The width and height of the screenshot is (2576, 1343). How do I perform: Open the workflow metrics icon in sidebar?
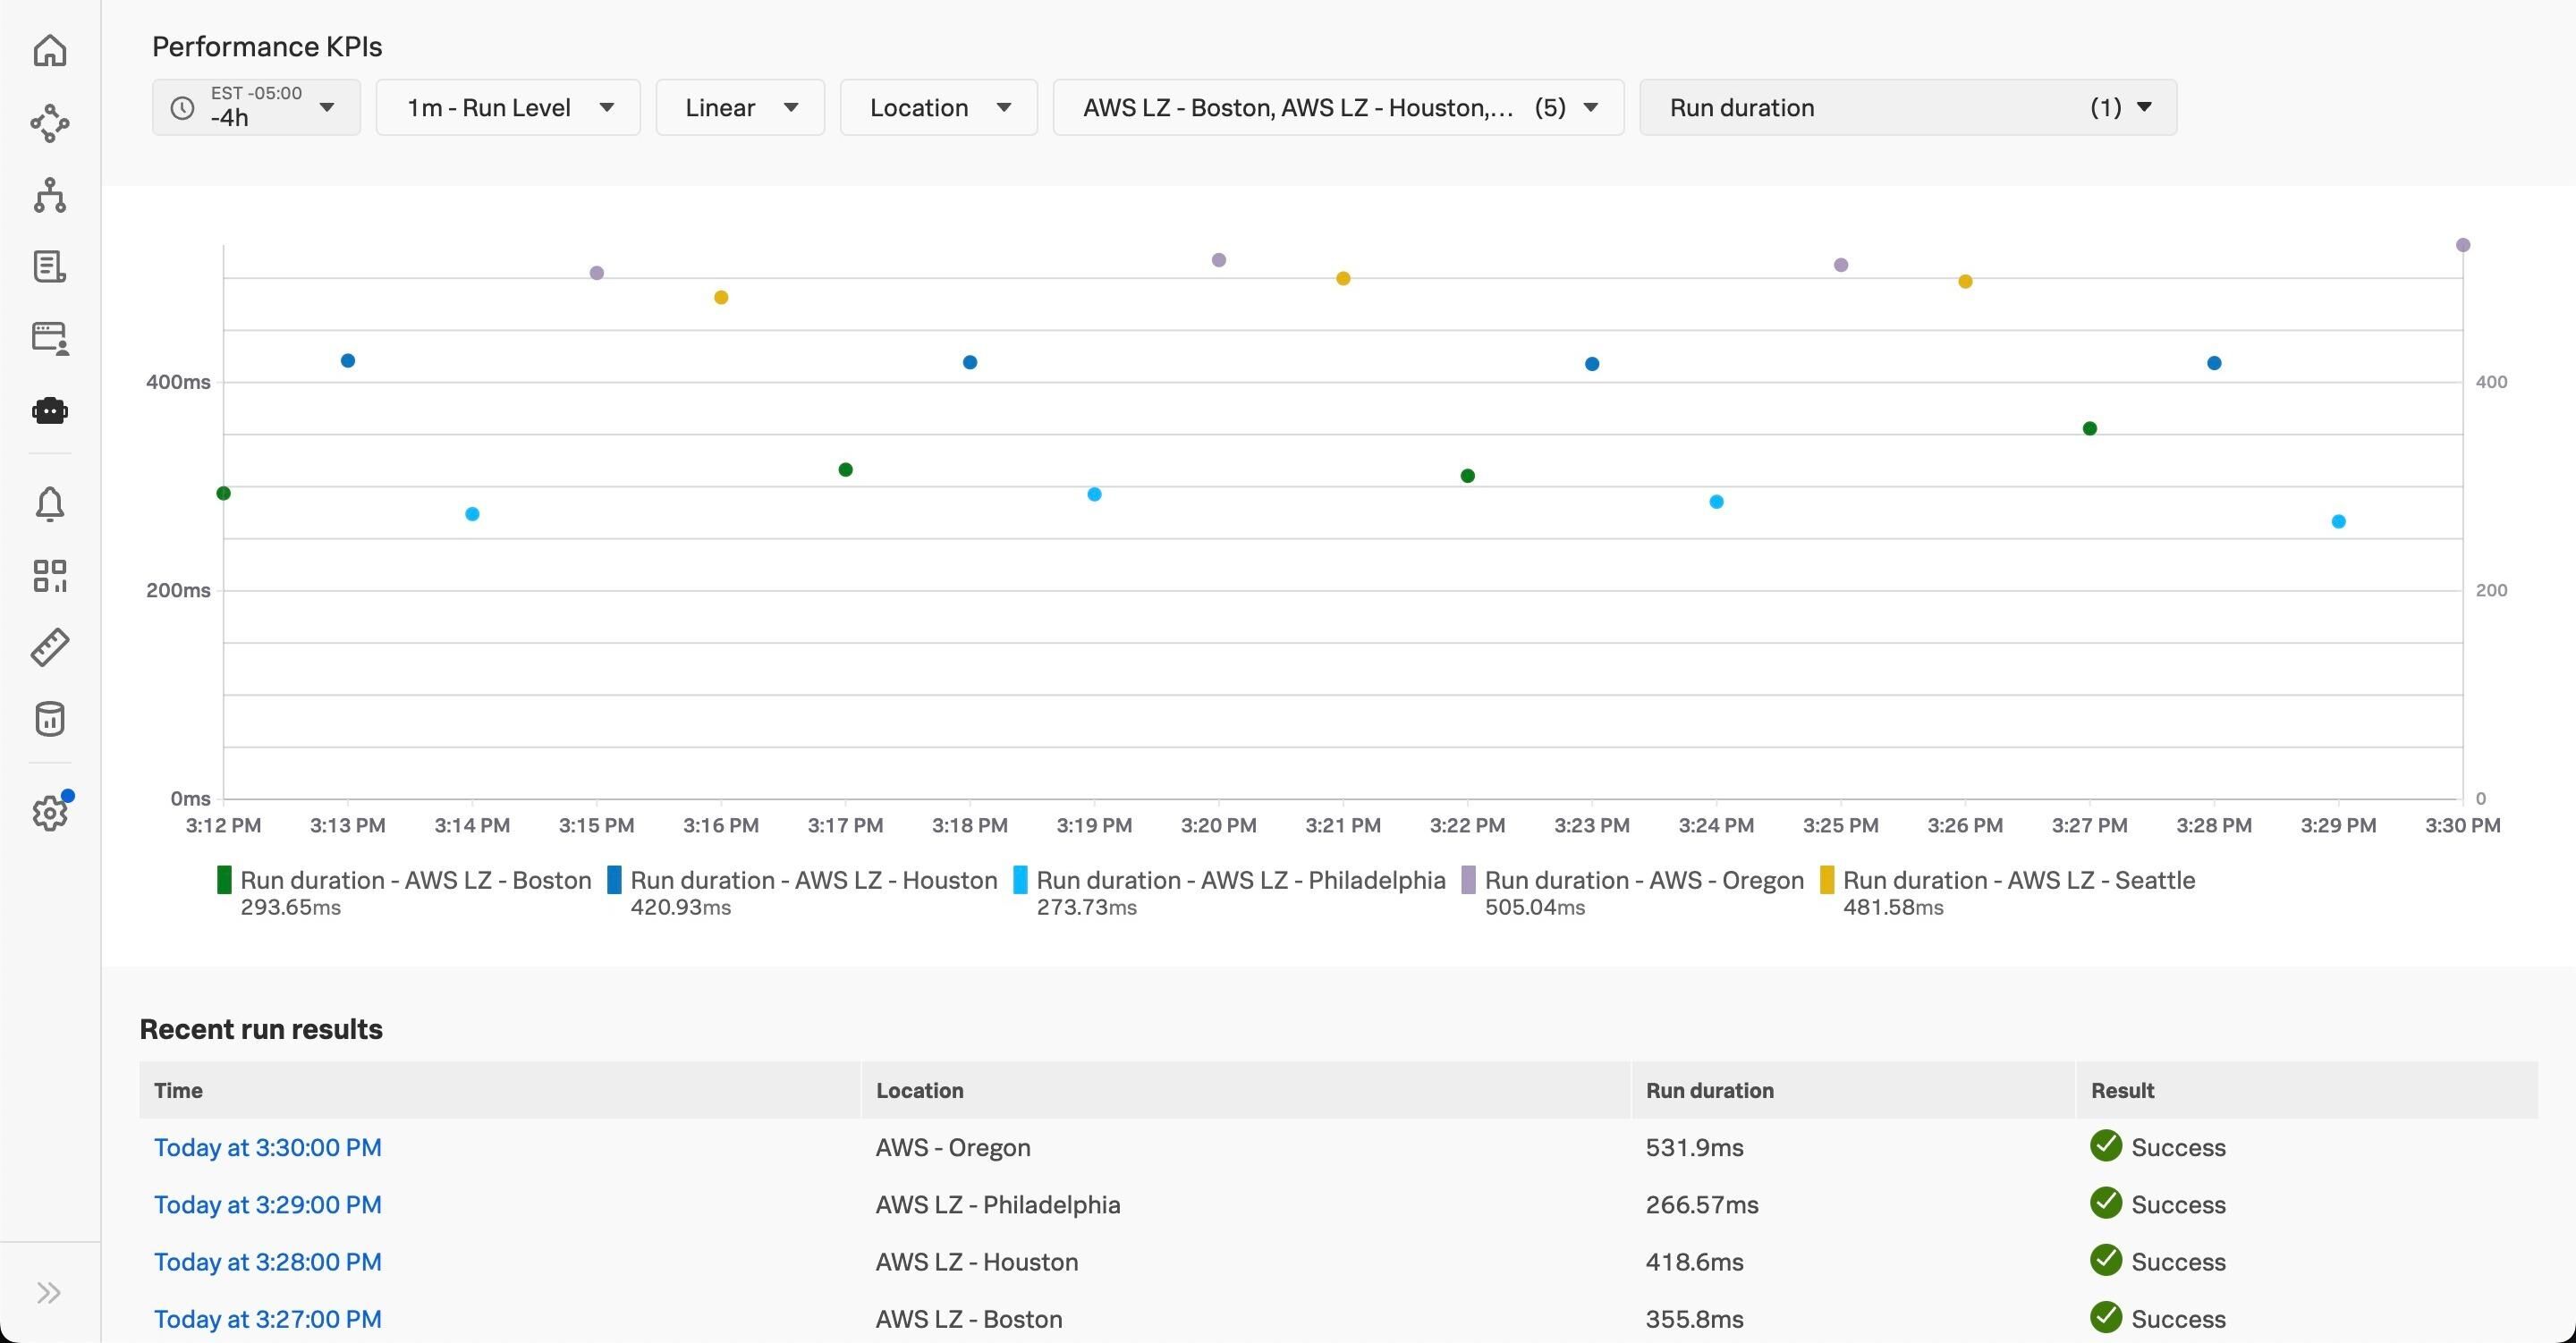click(x=49, y=123)
